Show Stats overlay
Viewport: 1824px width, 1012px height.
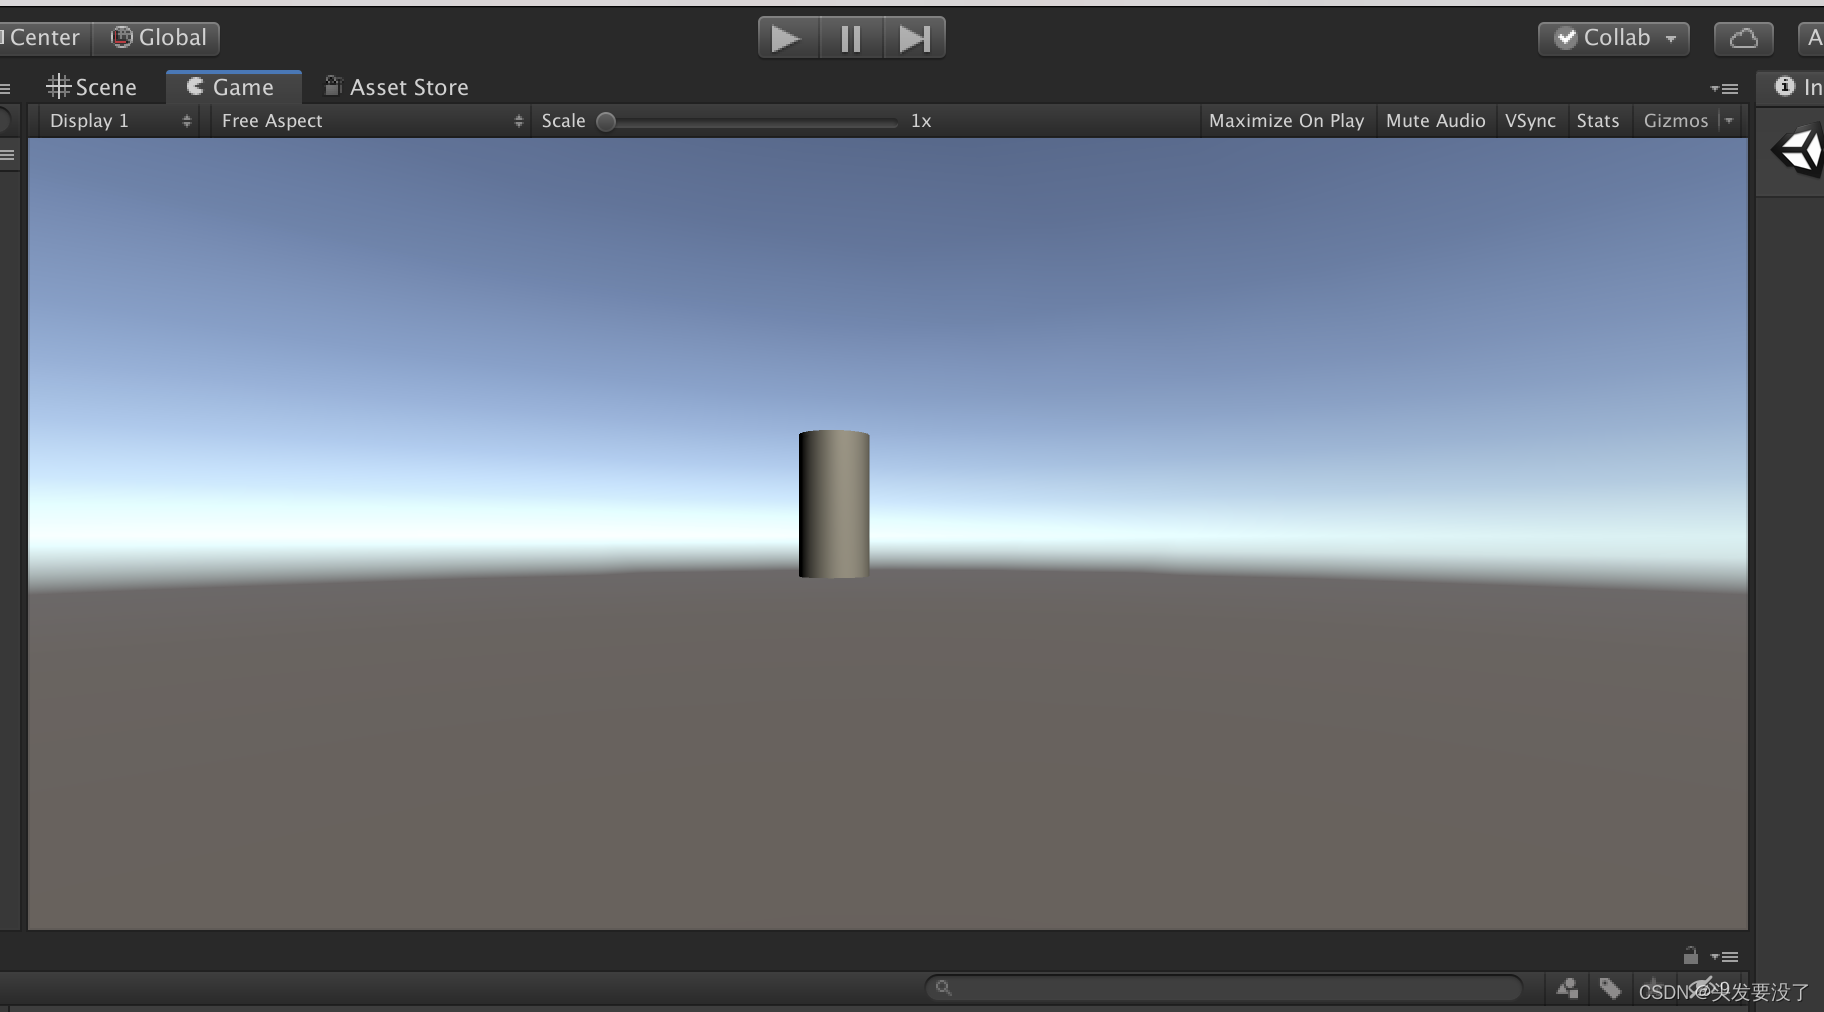click(x=1597, y=121)
